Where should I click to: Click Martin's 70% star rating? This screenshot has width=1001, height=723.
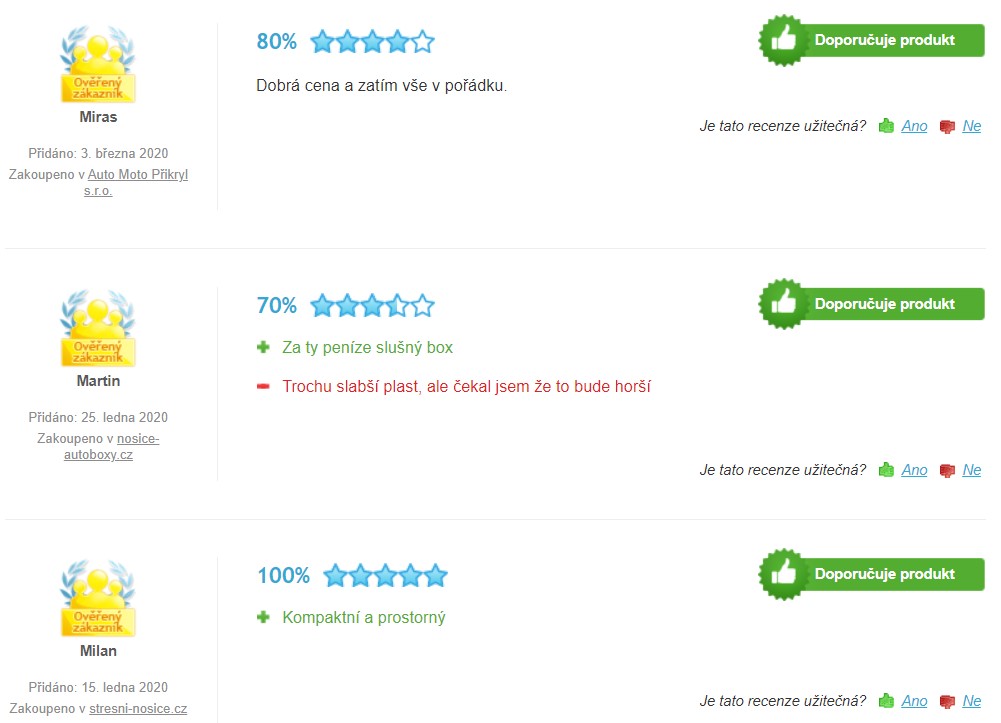pos(372,306)
